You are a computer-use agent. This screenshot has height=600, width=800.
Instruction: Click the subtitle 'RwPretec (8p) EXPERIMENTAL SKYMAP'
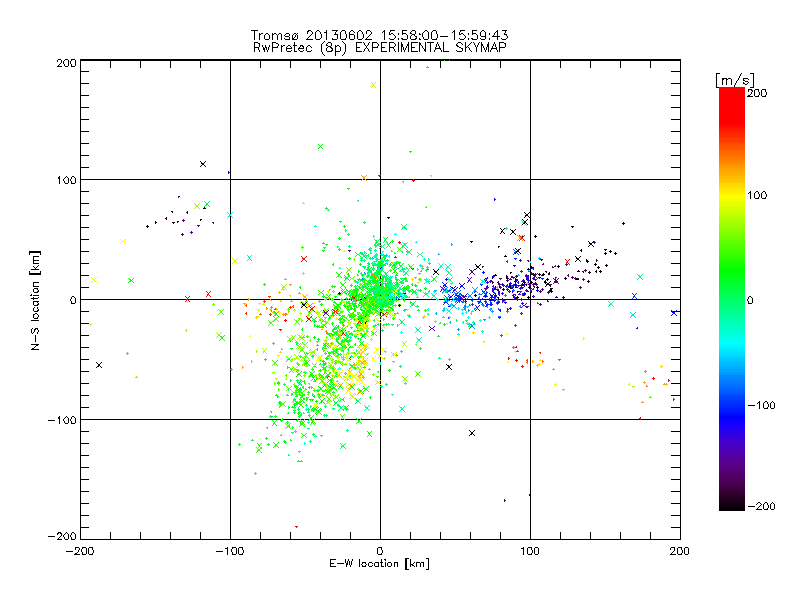(380, 47)
